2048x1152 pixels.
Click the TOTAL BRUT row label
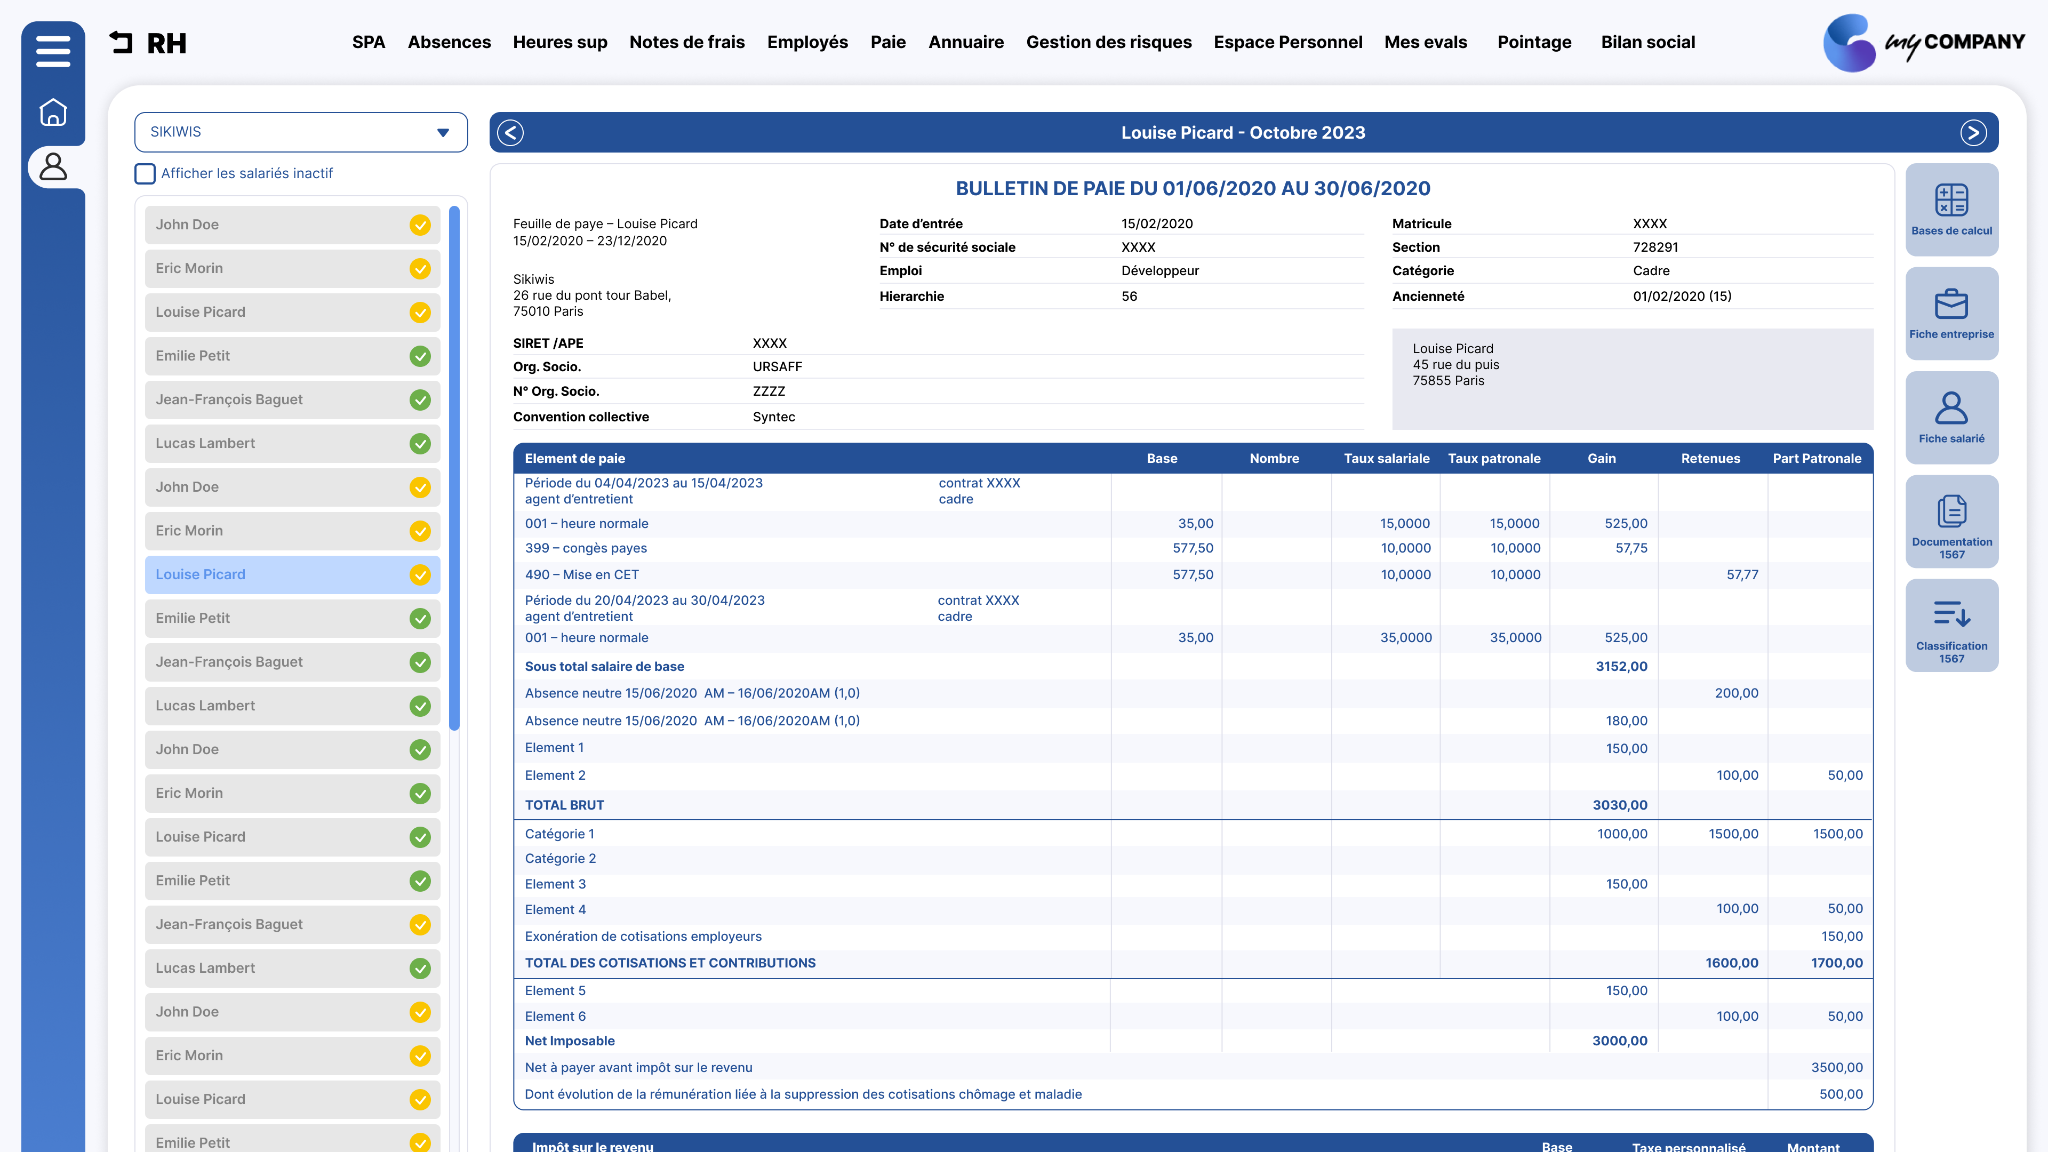click(x=564, y=805)
